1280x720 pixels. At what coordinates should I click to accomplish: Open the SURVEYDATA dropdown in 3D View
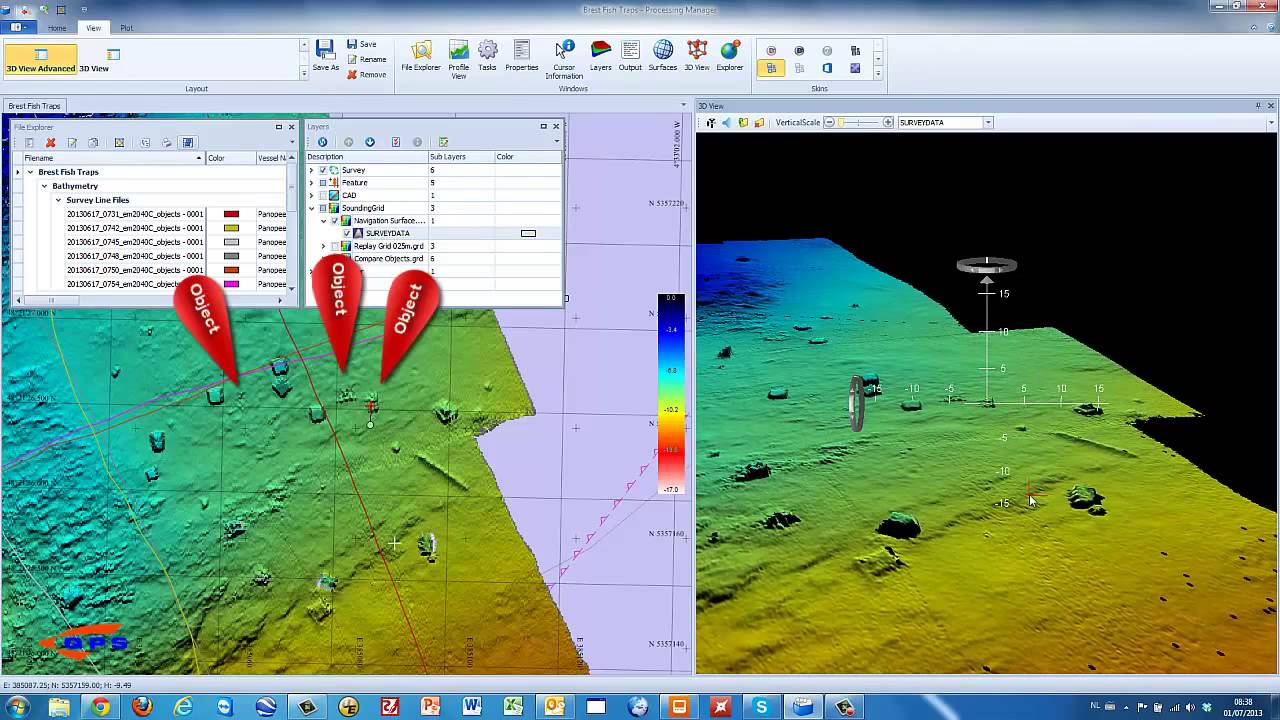(x=988, y=122)
